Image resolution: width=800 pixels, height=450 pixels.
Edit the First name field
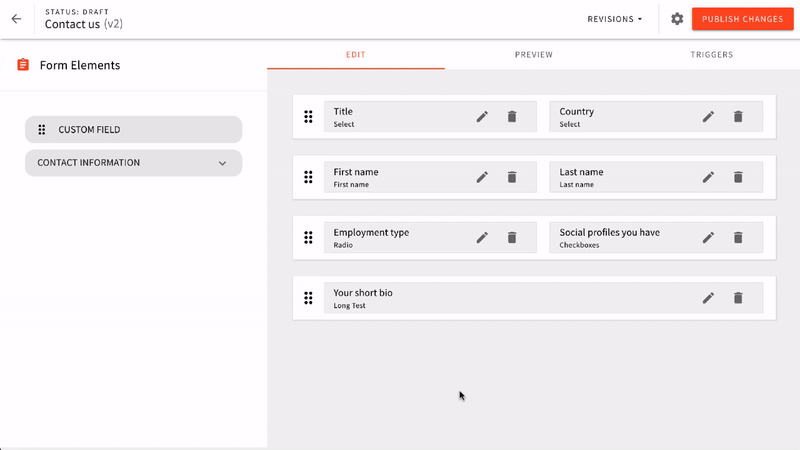[482, 177]
